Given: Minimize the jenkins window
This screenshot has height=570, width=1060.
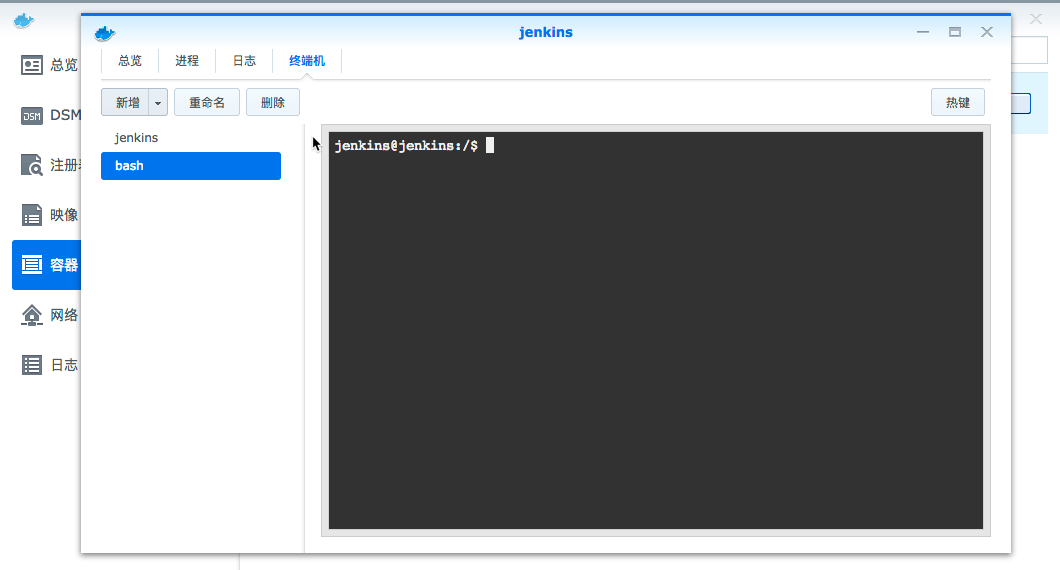Looking at the screenshot, I should [923, 32].
